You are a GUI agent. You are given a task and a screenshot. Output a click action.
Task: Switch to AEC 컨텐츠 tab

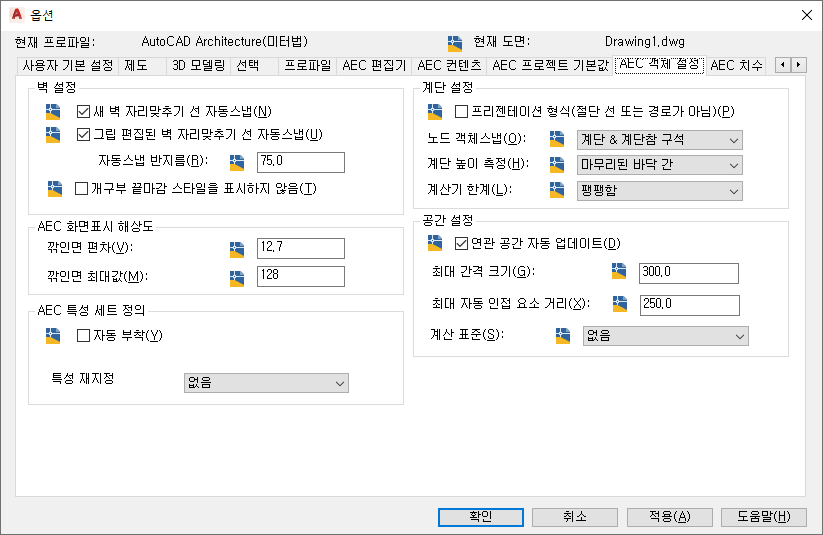[x=449, y=66]
